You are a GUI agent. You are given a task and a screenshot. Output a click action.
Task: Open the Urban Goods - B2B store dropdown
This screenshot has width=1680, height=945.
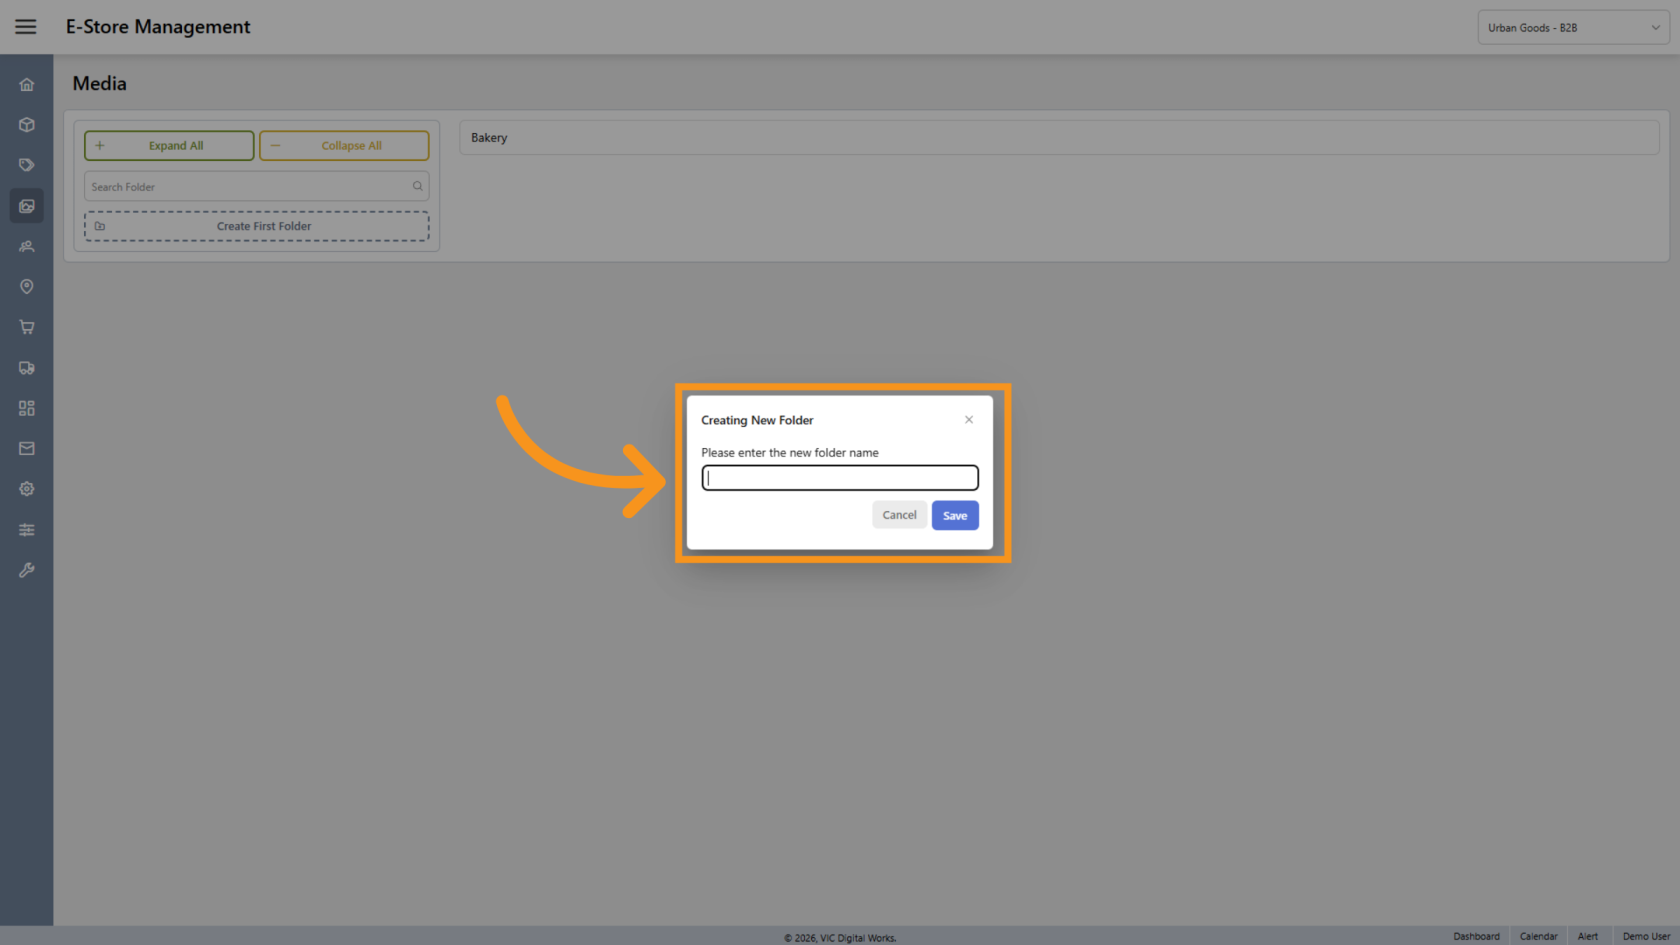pos(1573,28)
